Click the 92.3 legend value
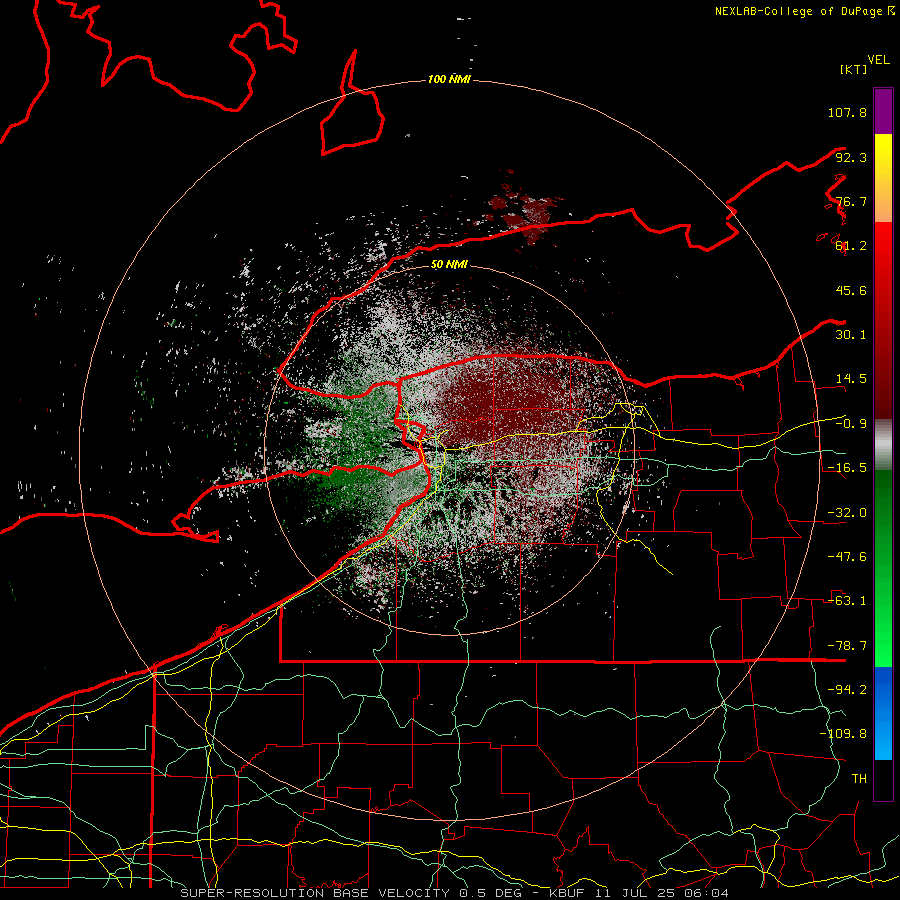This screenshot has height=900, width=900. coord(851,157)
